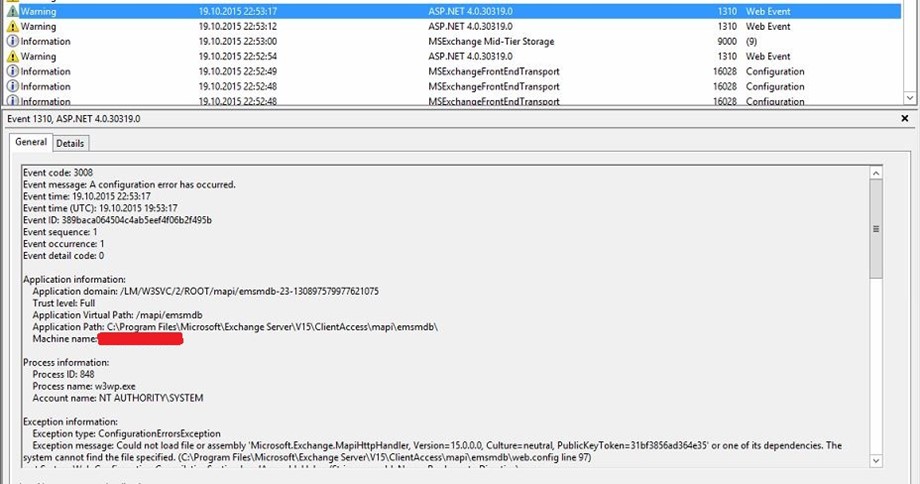
Task: Click 'Event message: A configuration error has occurred.'
Action: pos(129,184)
